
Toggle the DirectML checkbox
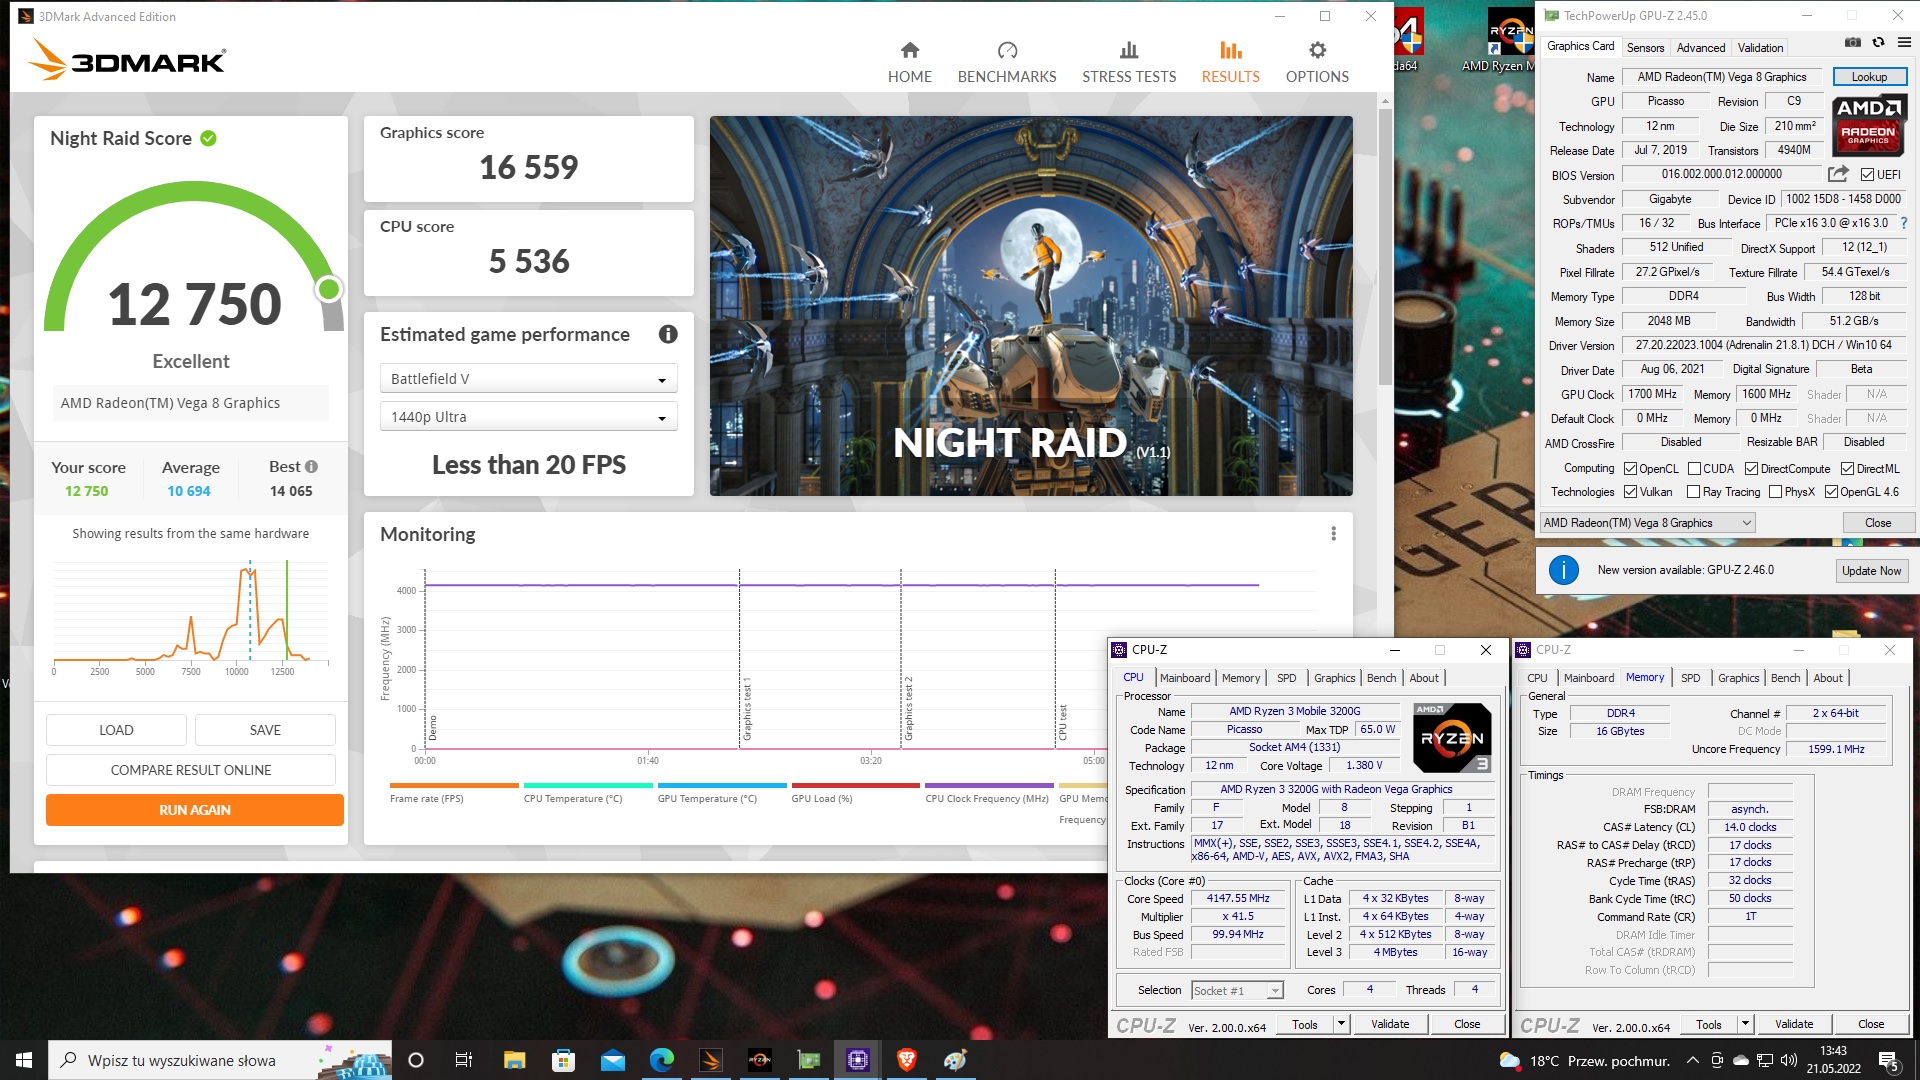pos(1847,469)
